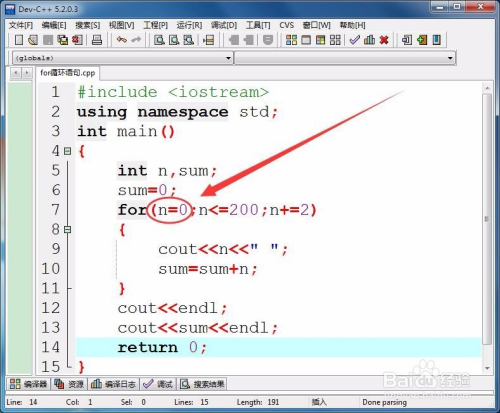Screen dimensions: 500x413
Task: Click the Save All icon
Action: pos(63,40)
